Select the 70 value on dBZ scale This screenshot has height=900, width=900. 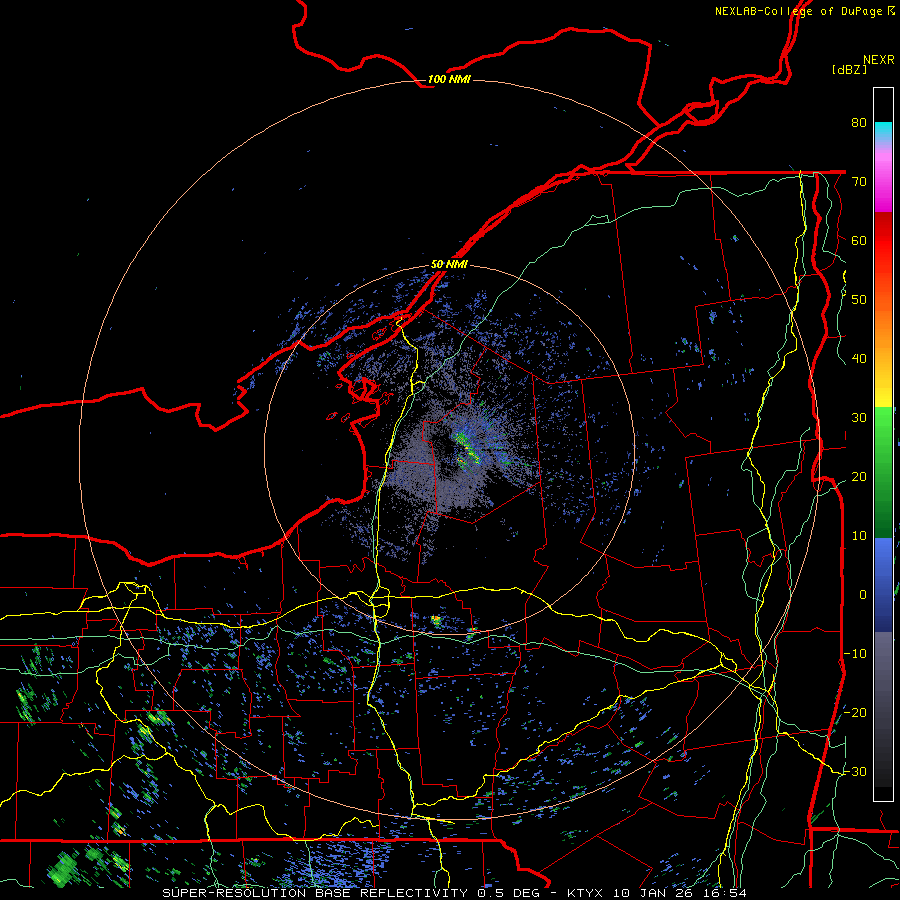[859, 181]
